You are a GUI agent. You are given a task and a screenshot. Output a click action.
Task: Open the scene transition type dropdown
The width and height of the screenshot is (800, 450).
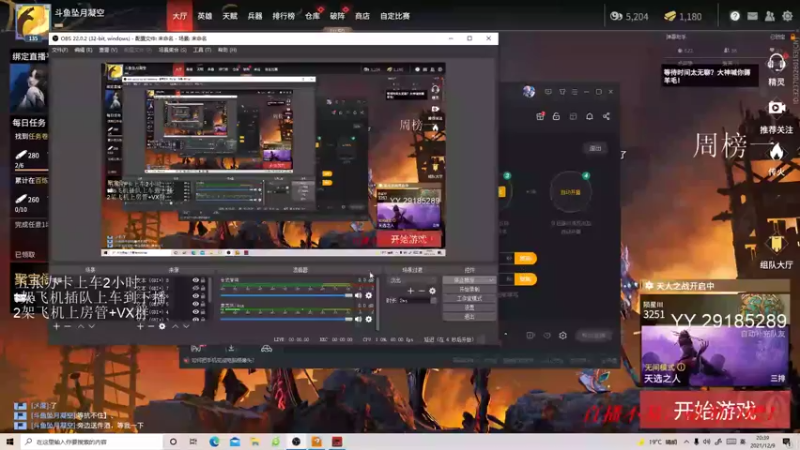pos(413,280)
